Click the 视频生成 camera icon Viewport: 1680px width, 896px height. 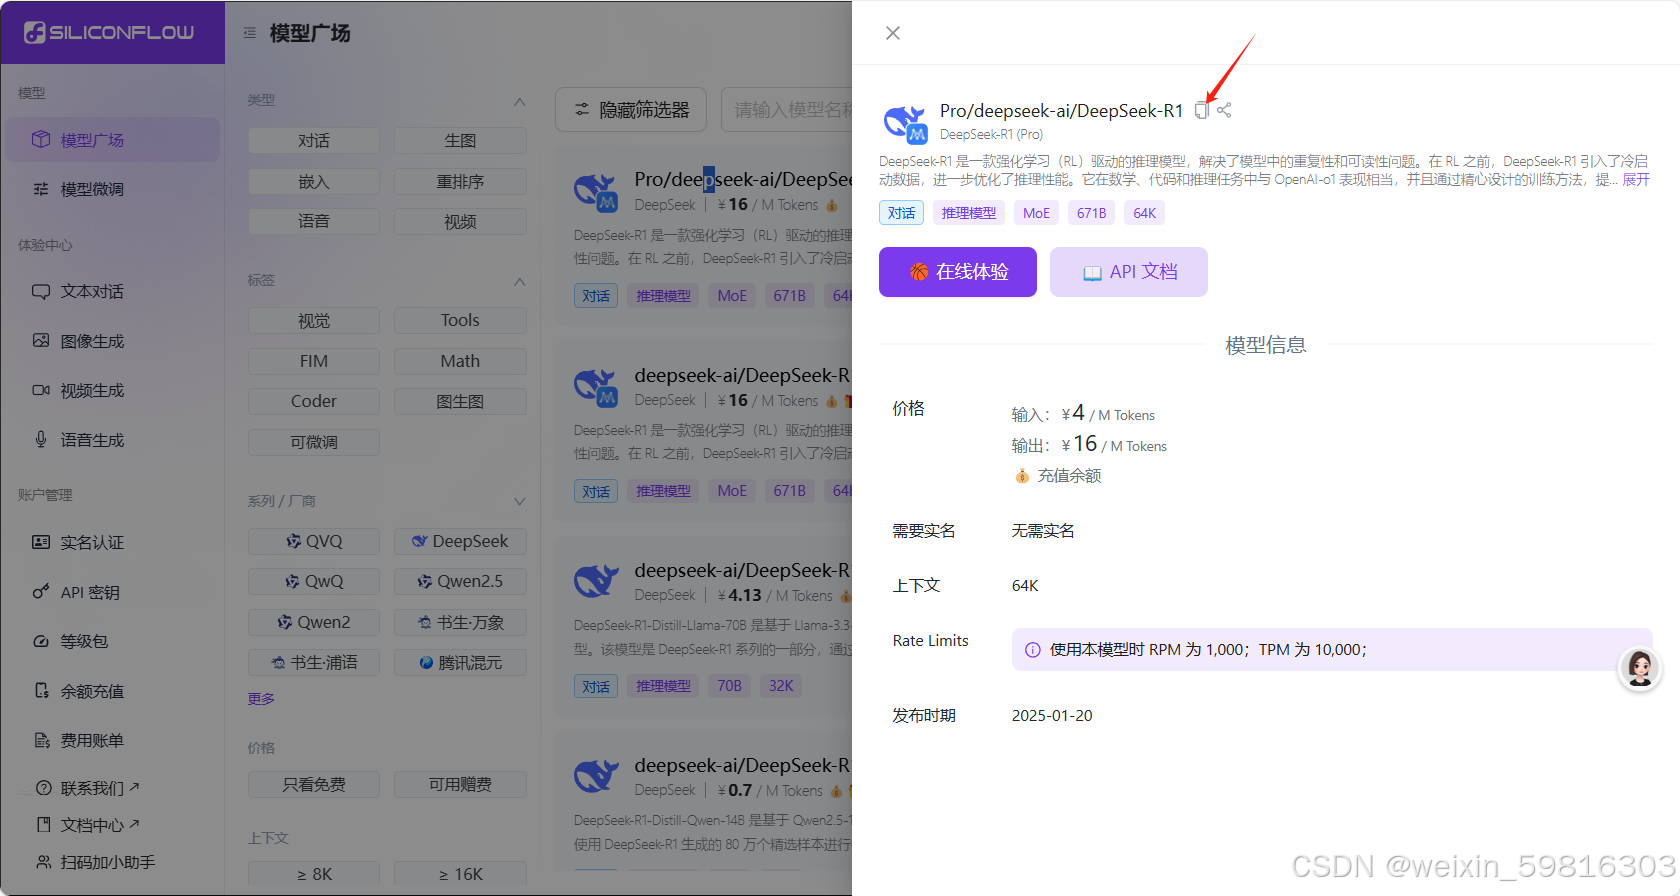coord(41,390)
